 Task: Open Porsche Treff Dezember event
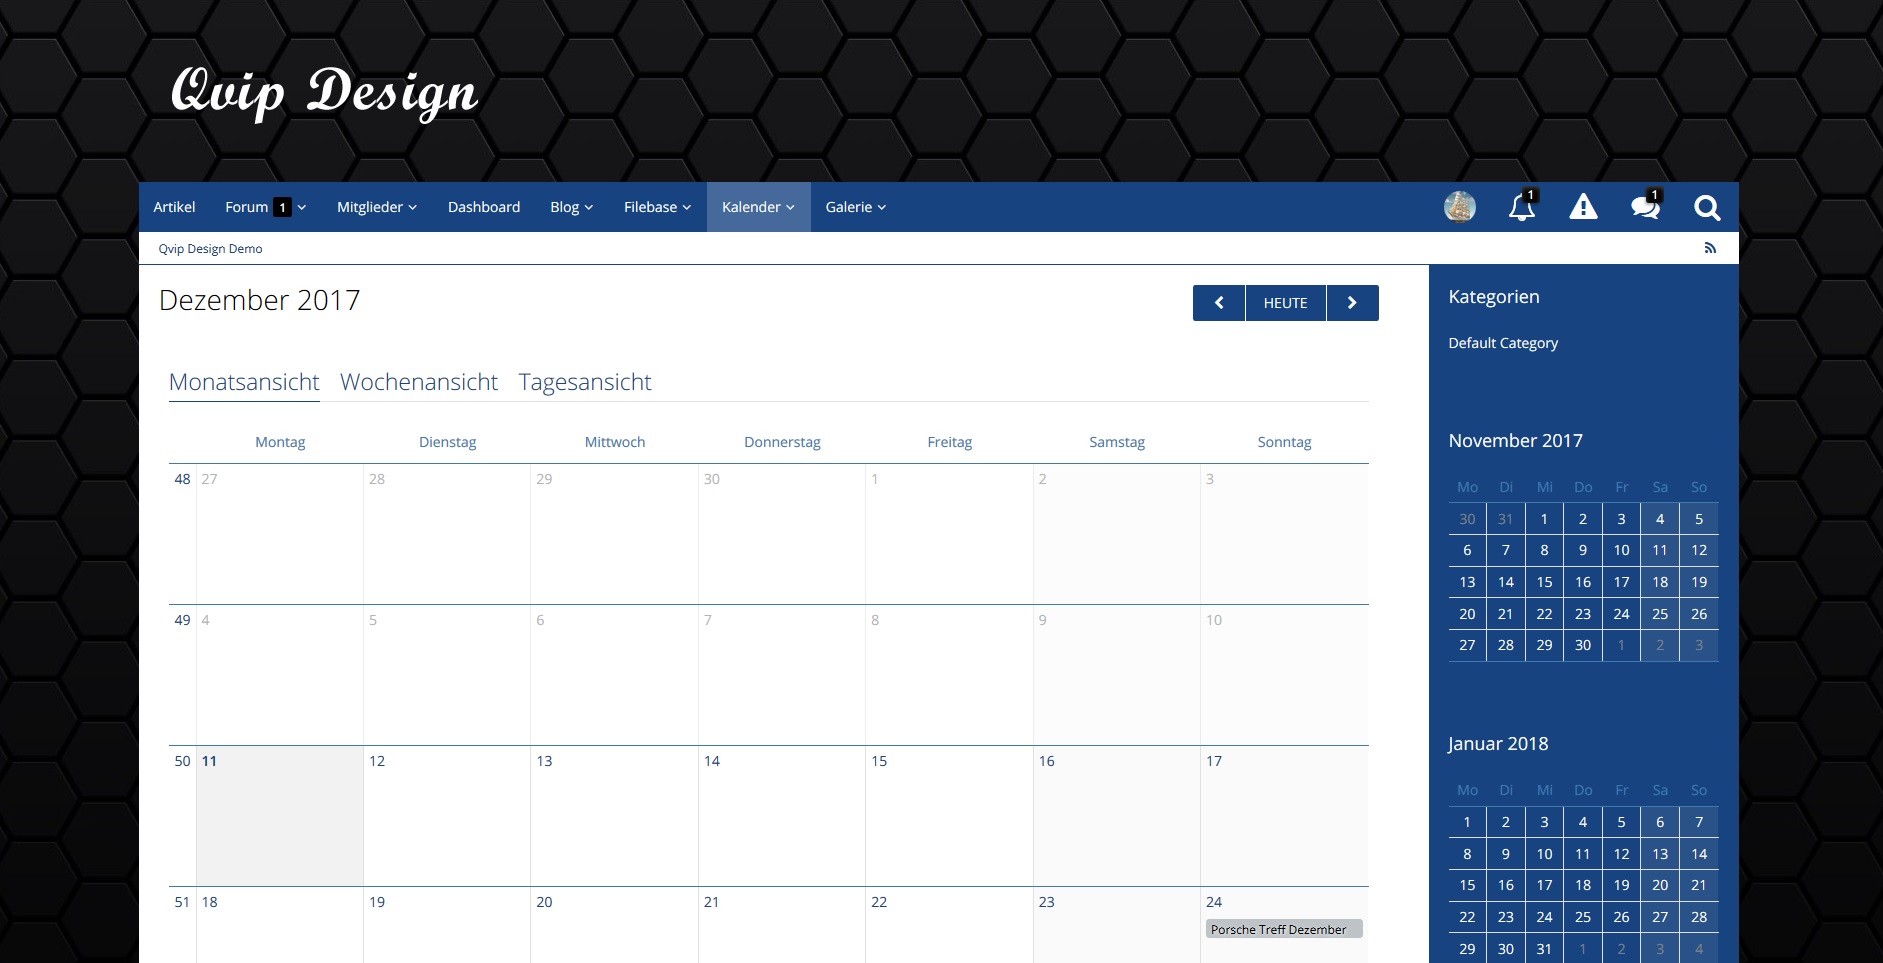pyautogui.click(x=1284, y=929)
